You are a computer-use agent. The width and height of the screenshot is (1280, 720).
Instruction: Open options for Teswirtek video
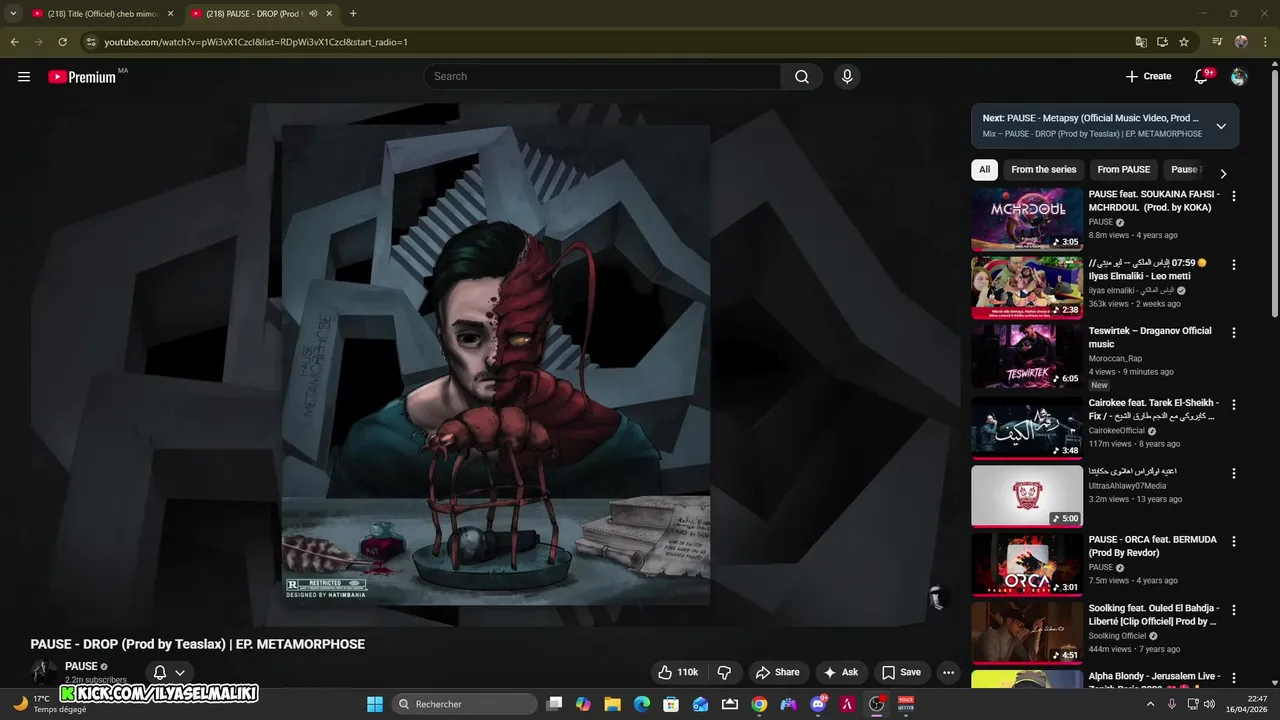click(x=1233, y=332)
